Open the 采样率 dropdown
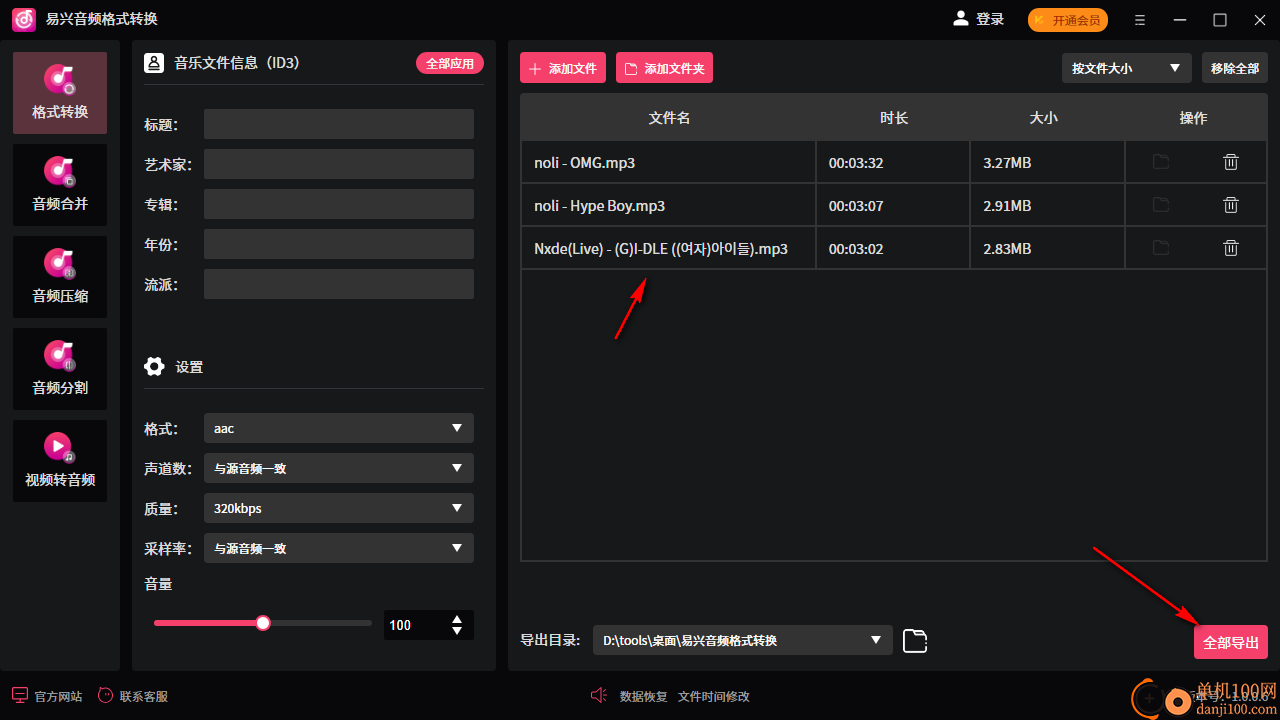This screenshot has width=1280, height=720. [x=339, y=548]
